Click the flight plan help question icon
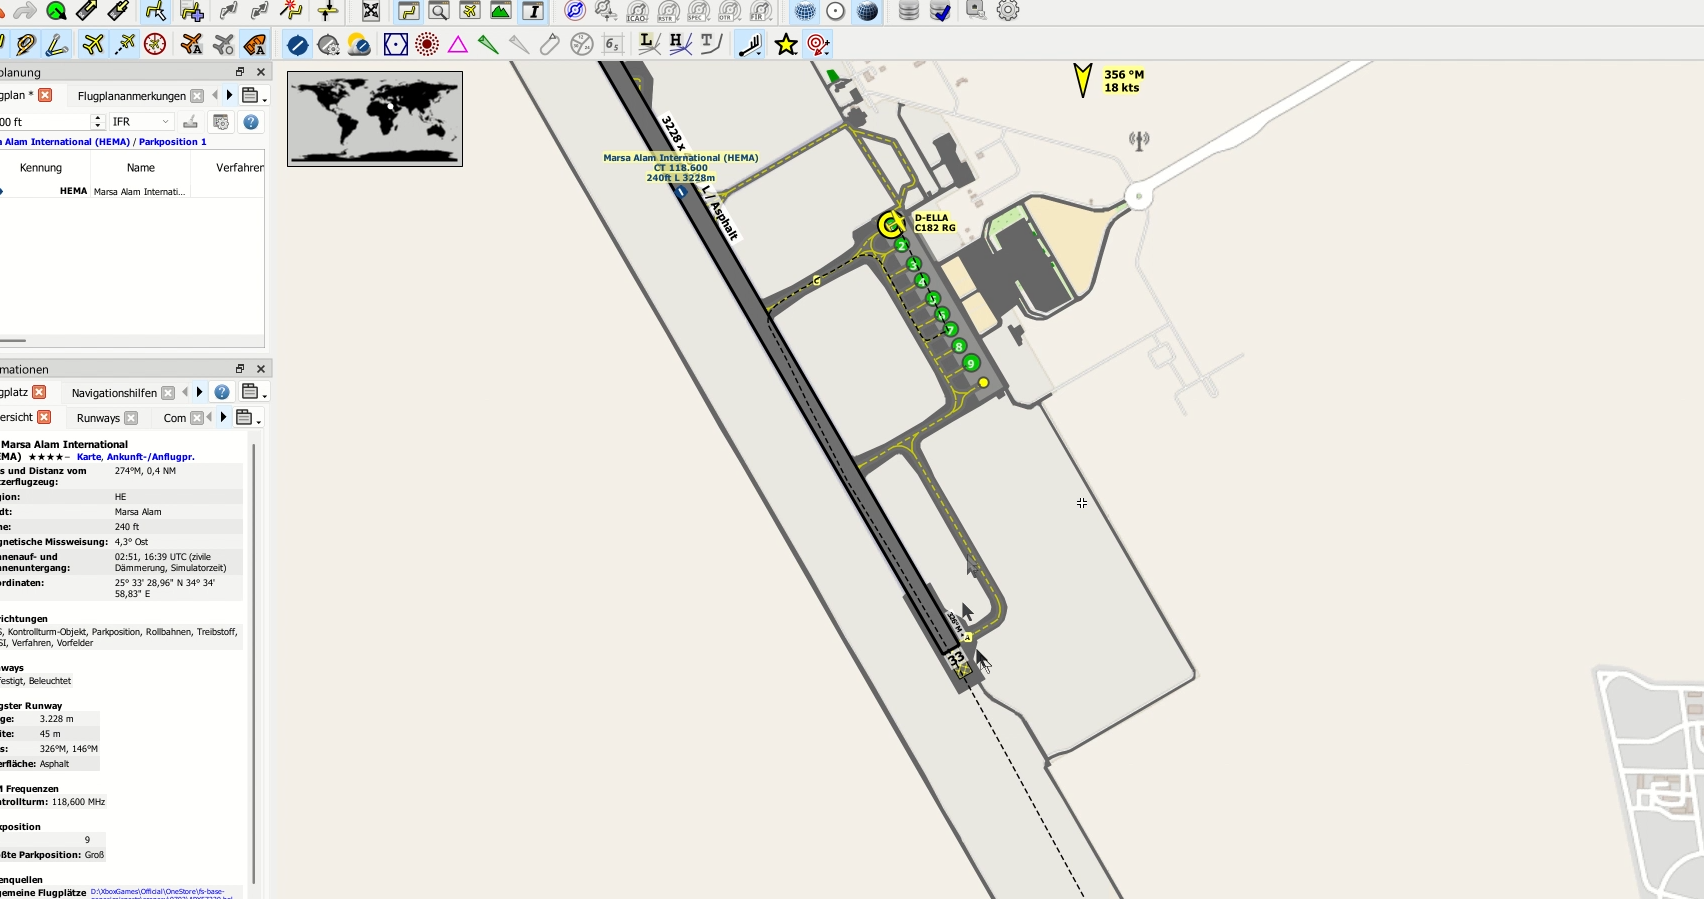The height and width of the screenshot is (899, 1704). 251,122
